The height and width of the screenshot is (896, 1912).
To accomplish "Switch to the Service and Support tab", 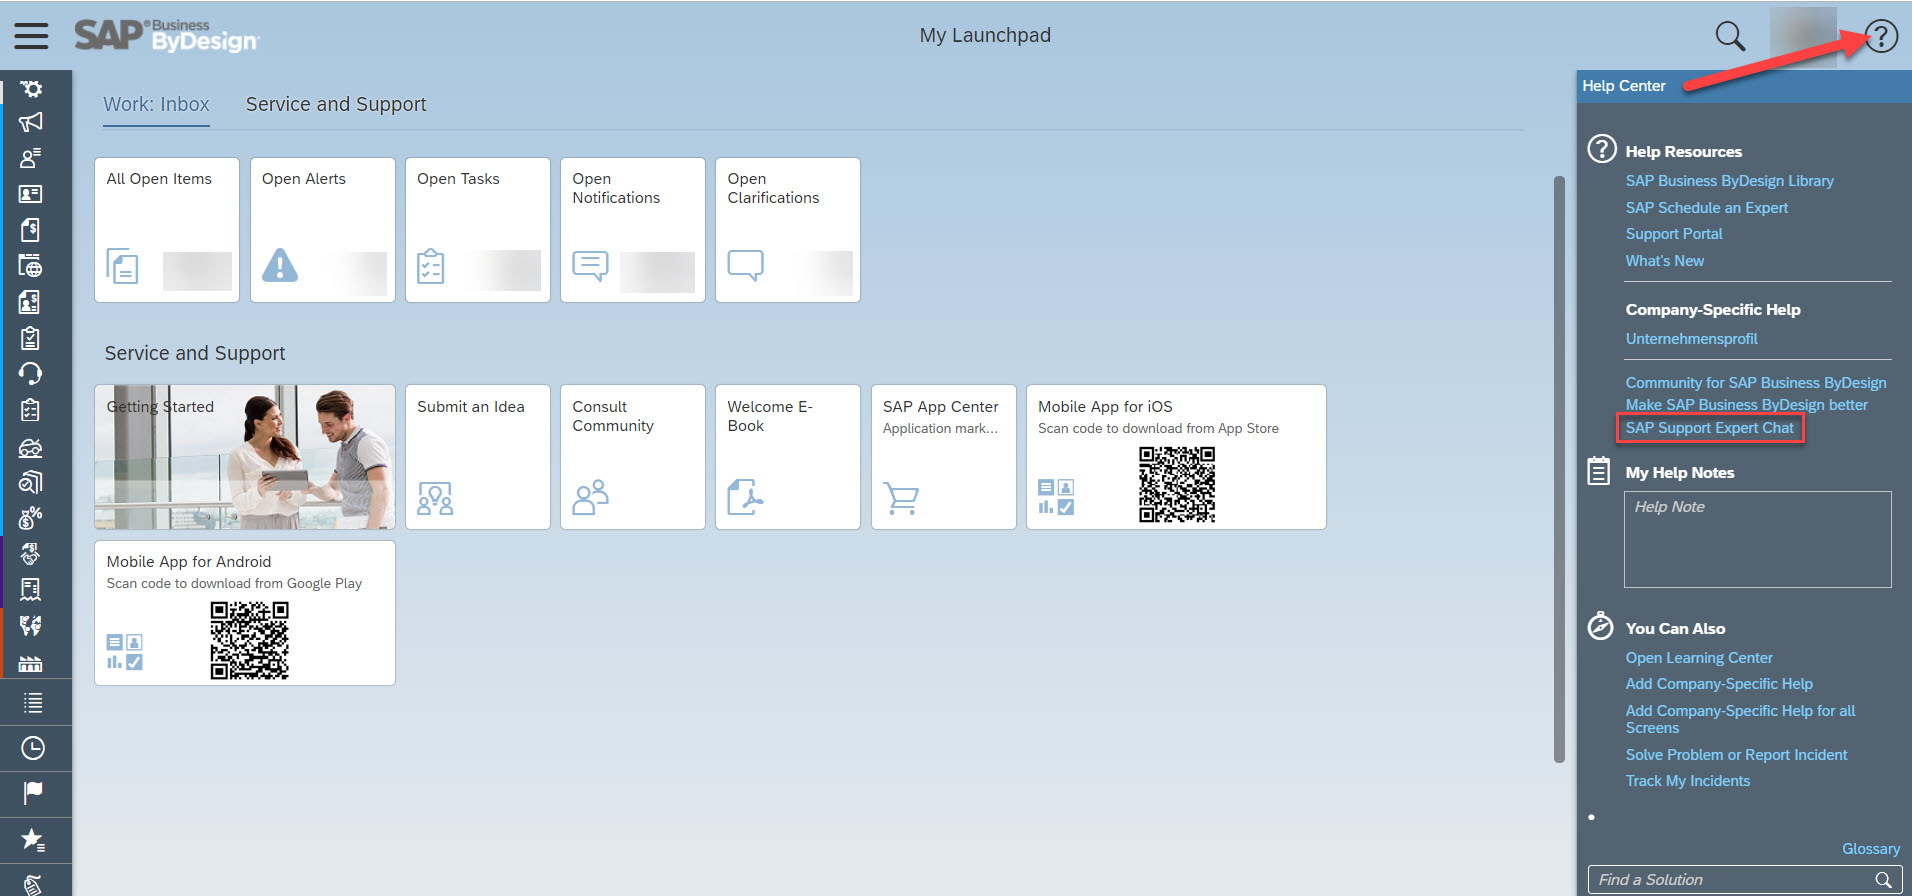I will click(x=336, y=105).
